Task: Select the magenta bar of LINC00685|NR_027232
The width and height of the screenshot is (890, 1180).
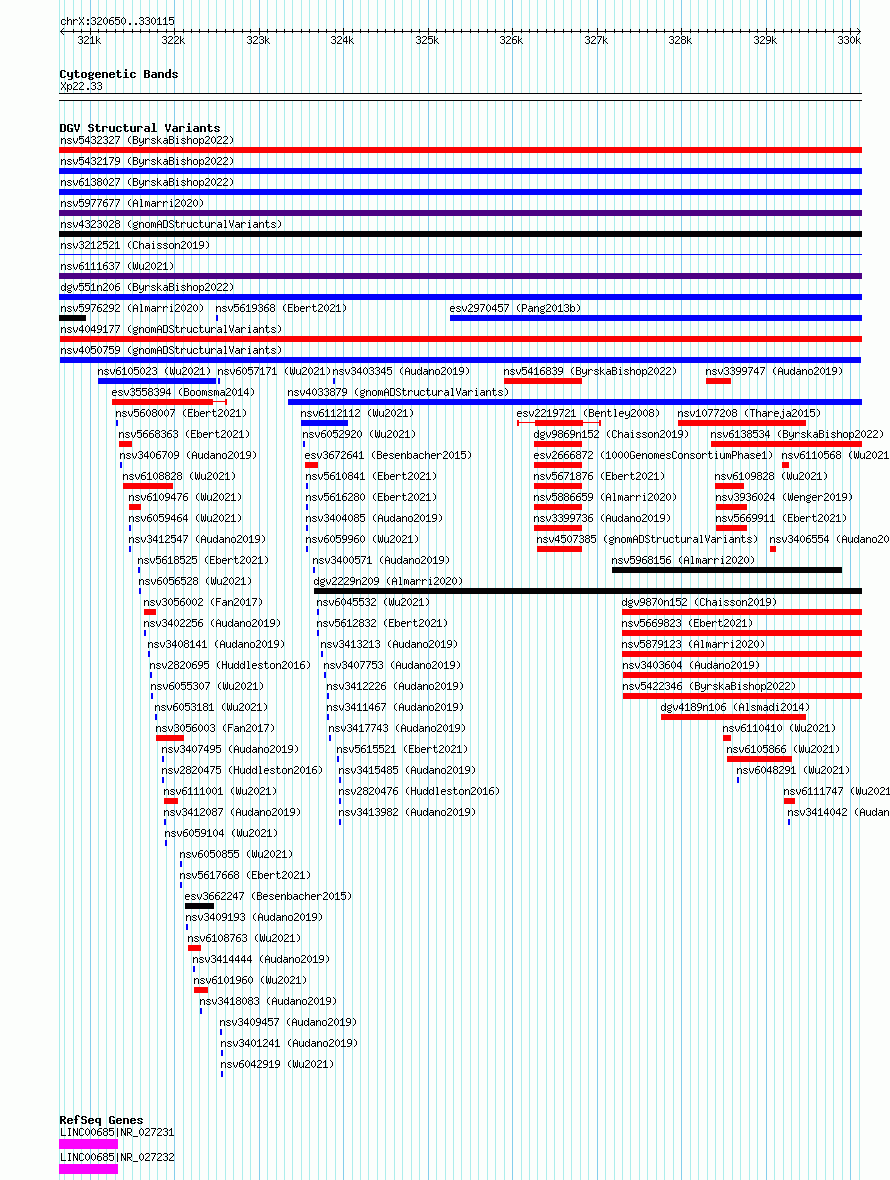Action: click(x=89, y=1169)
